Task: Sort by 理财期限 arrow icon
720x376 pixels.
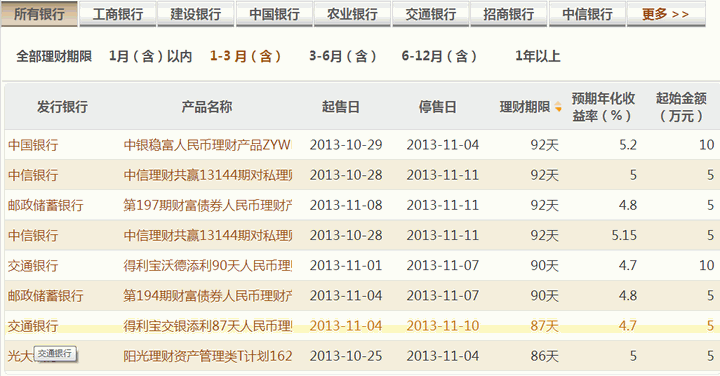Action: click(558, 107)
